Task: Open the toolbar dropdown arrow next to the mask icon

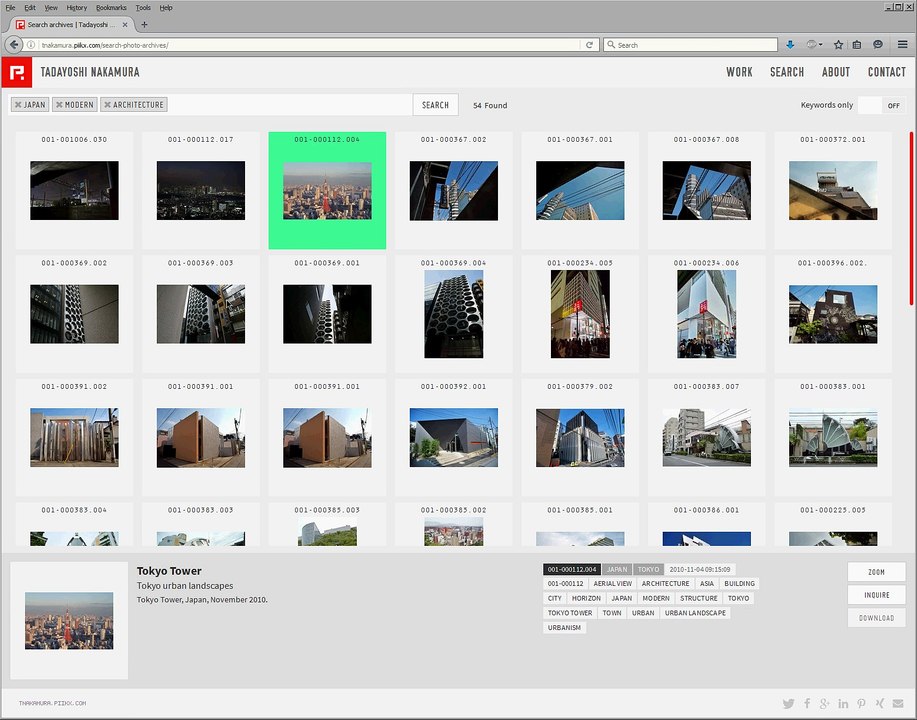Action: pos(821,45)
